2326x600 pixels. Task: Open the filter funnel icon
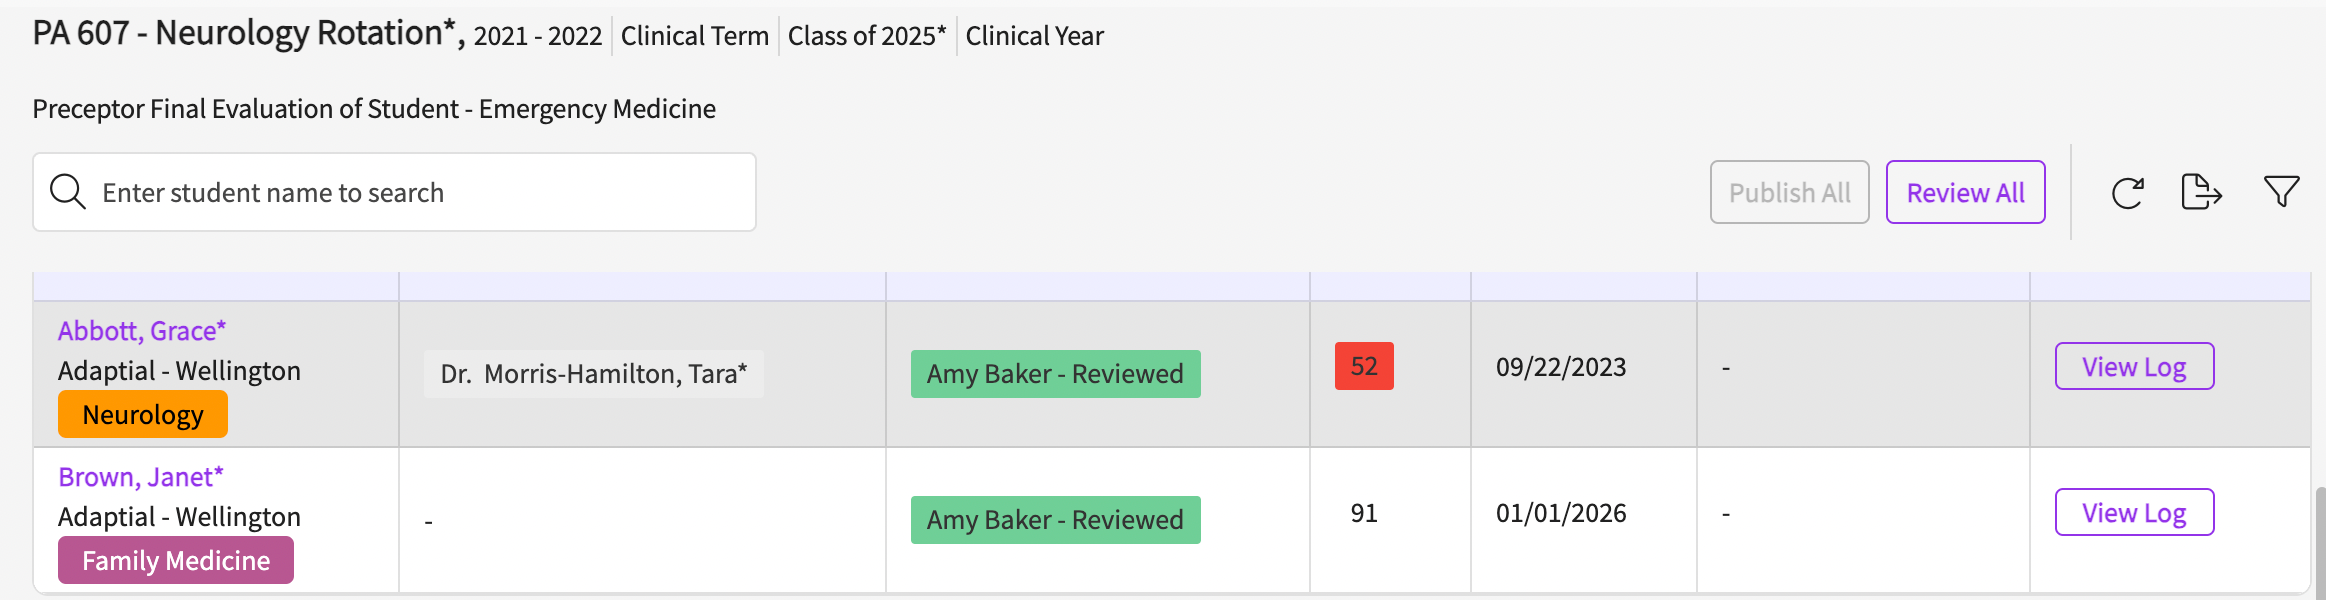tap(2281, 191)
